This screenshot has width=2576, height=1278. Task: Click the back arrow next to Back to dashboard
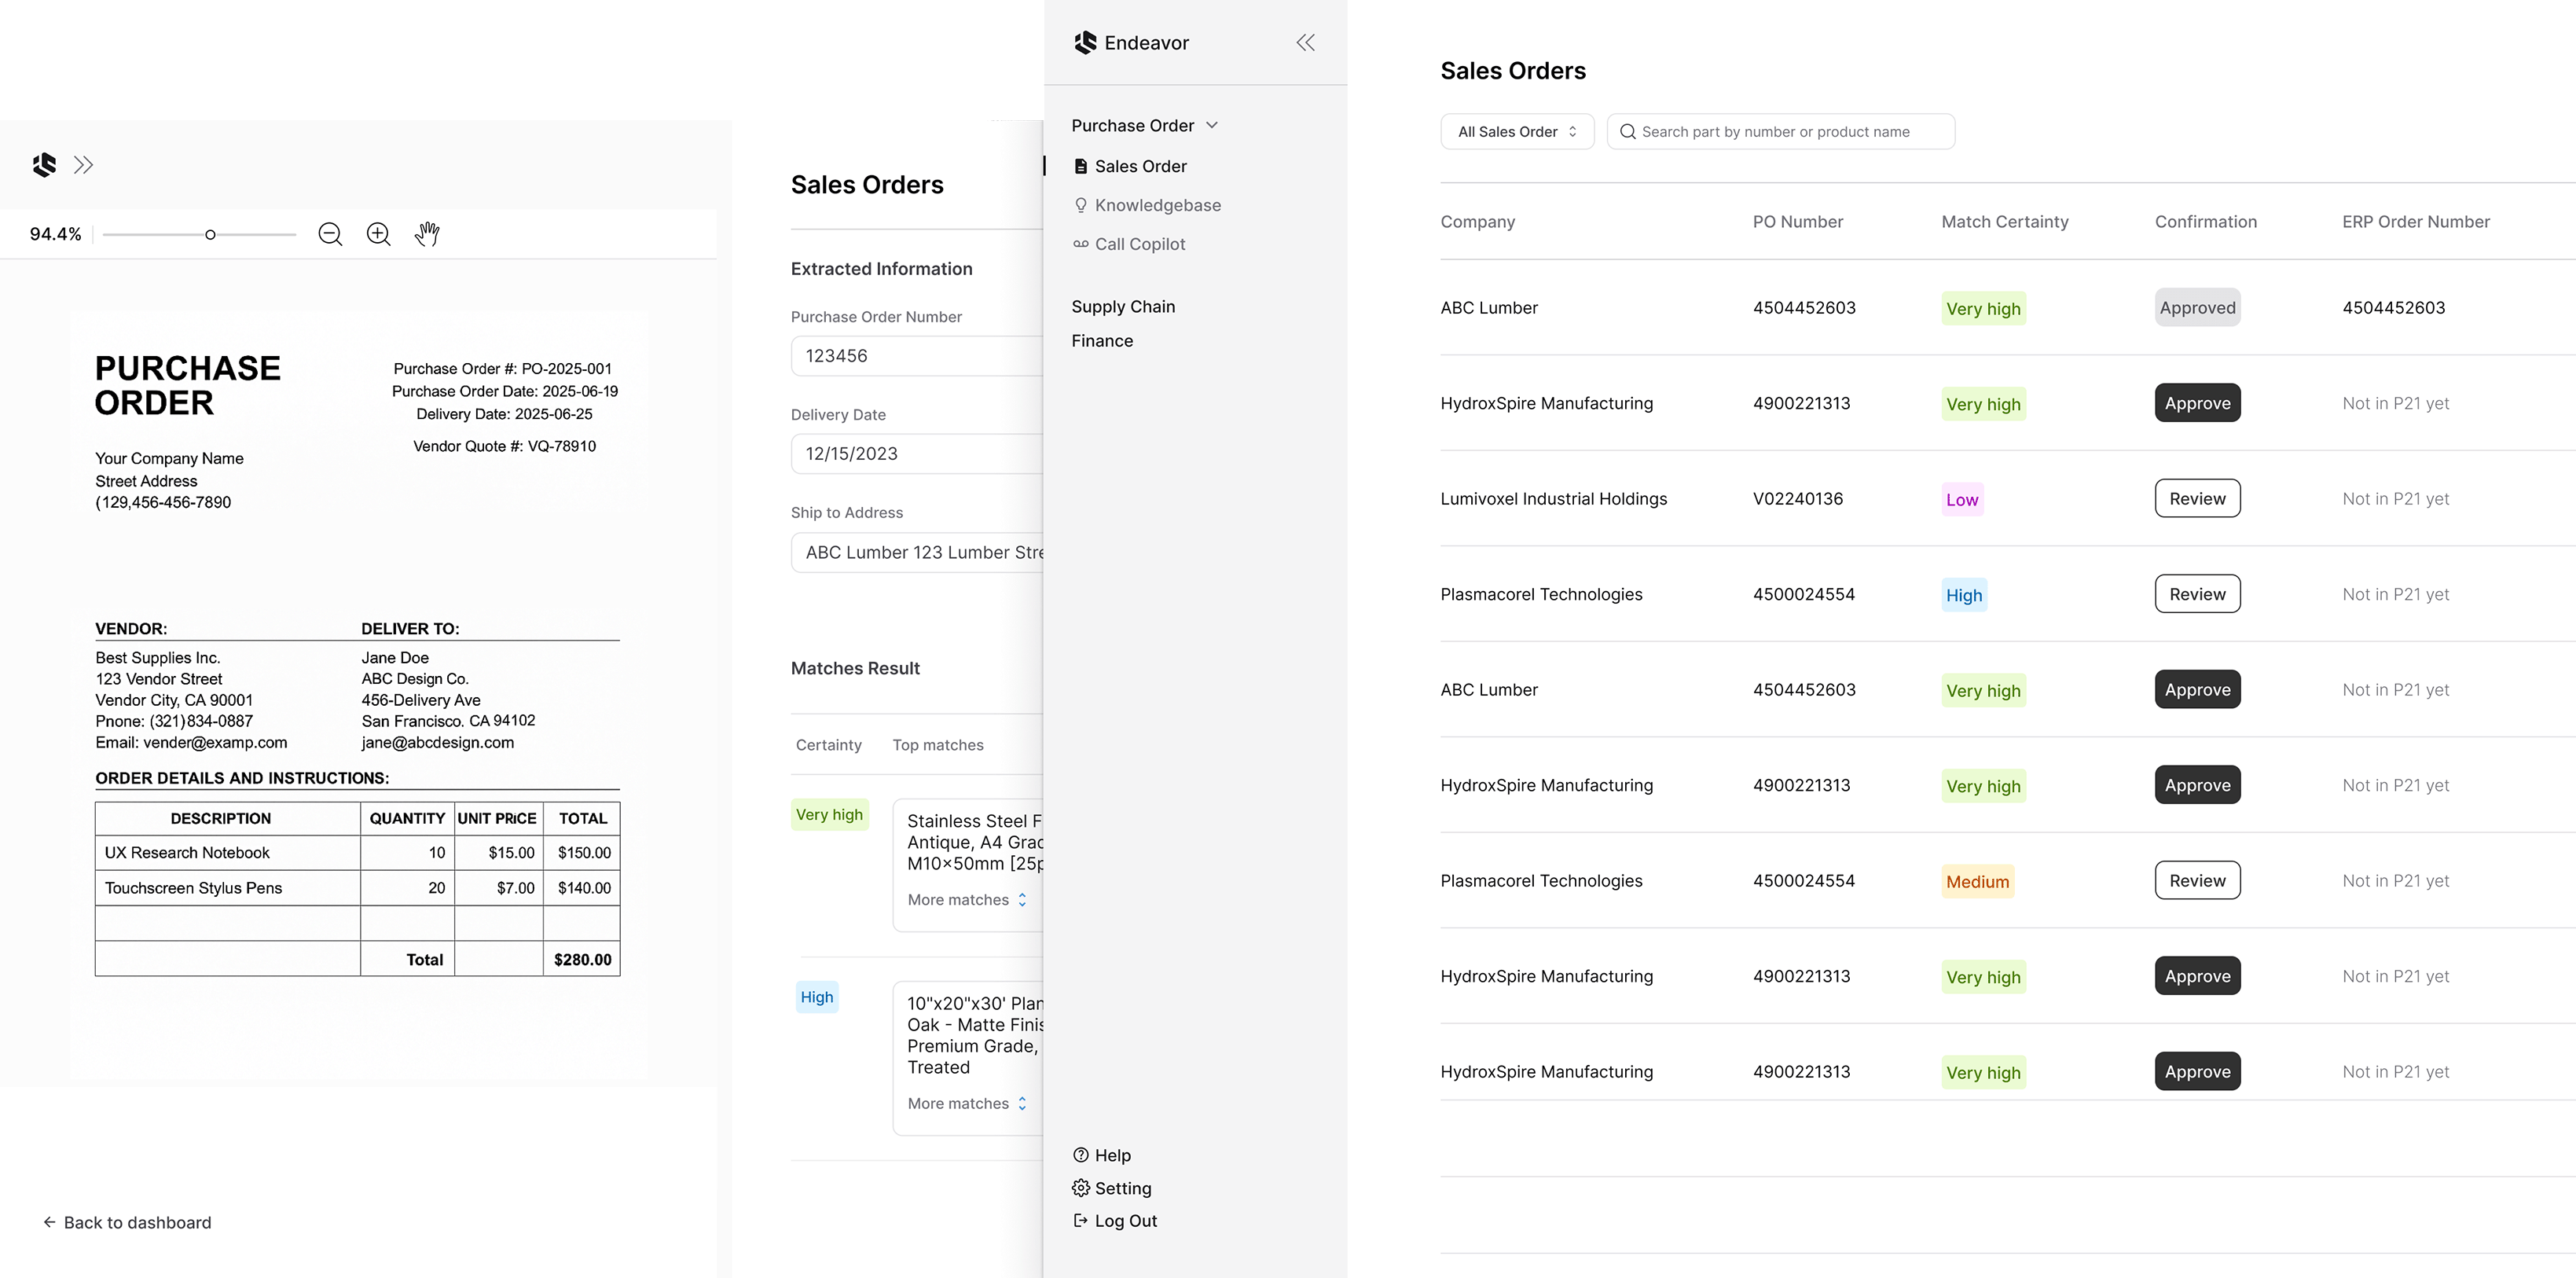tap(49, 1222)
